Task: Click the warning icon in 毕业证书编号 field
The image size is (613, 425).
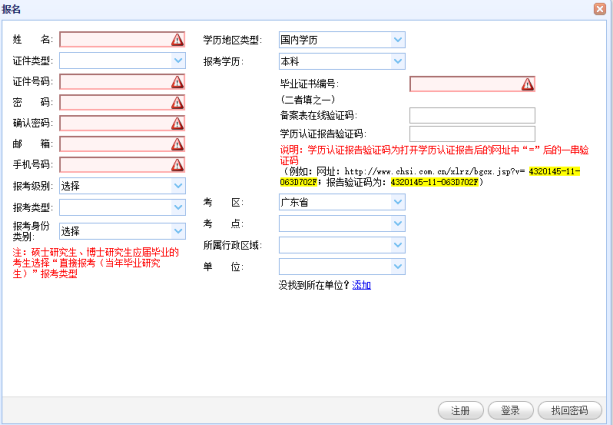Action: coord(527,85)
